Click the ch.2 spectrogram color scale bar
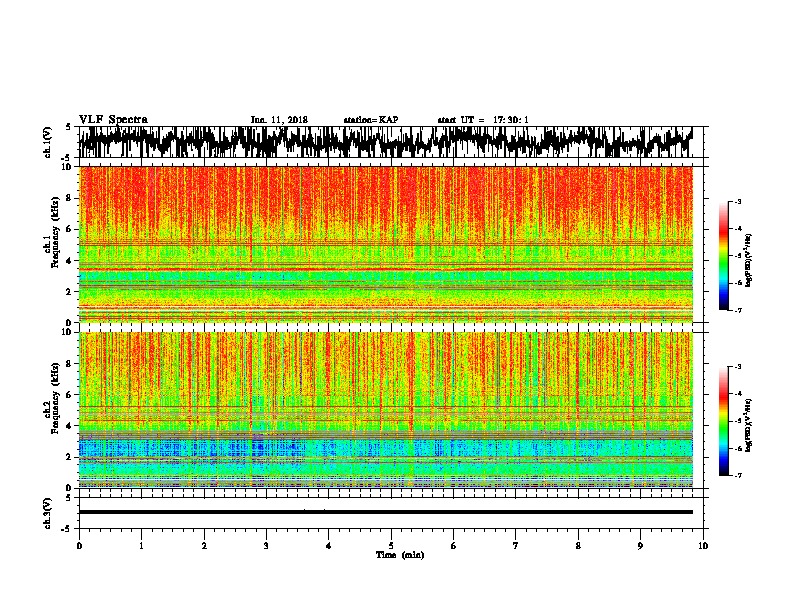Image resolution: width=792 pixels, height=612 pixels. [x=723, y=421]
